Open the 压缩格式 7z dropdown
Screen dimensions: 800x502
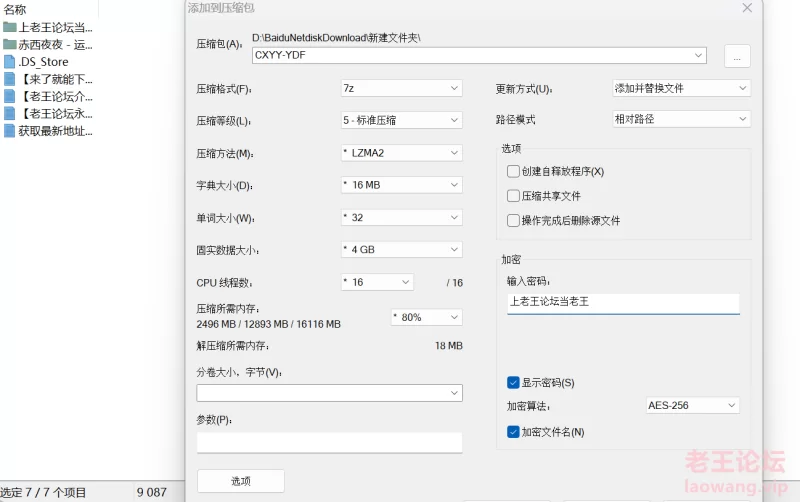point(401,88)
